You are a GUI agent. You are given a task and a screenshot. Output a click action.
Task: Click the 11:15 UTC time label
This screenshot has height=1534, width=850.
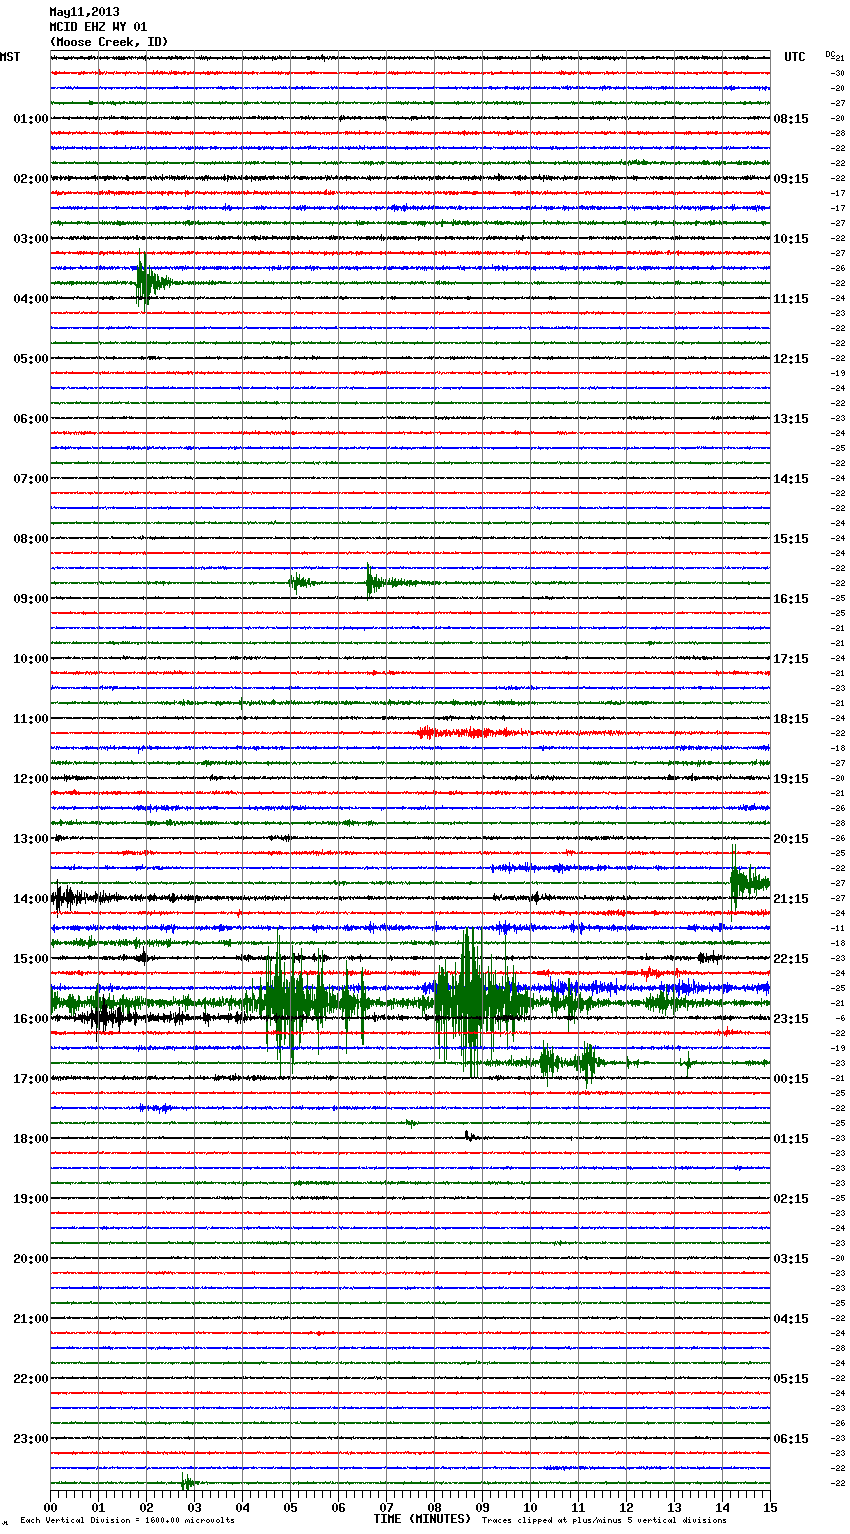791,299
